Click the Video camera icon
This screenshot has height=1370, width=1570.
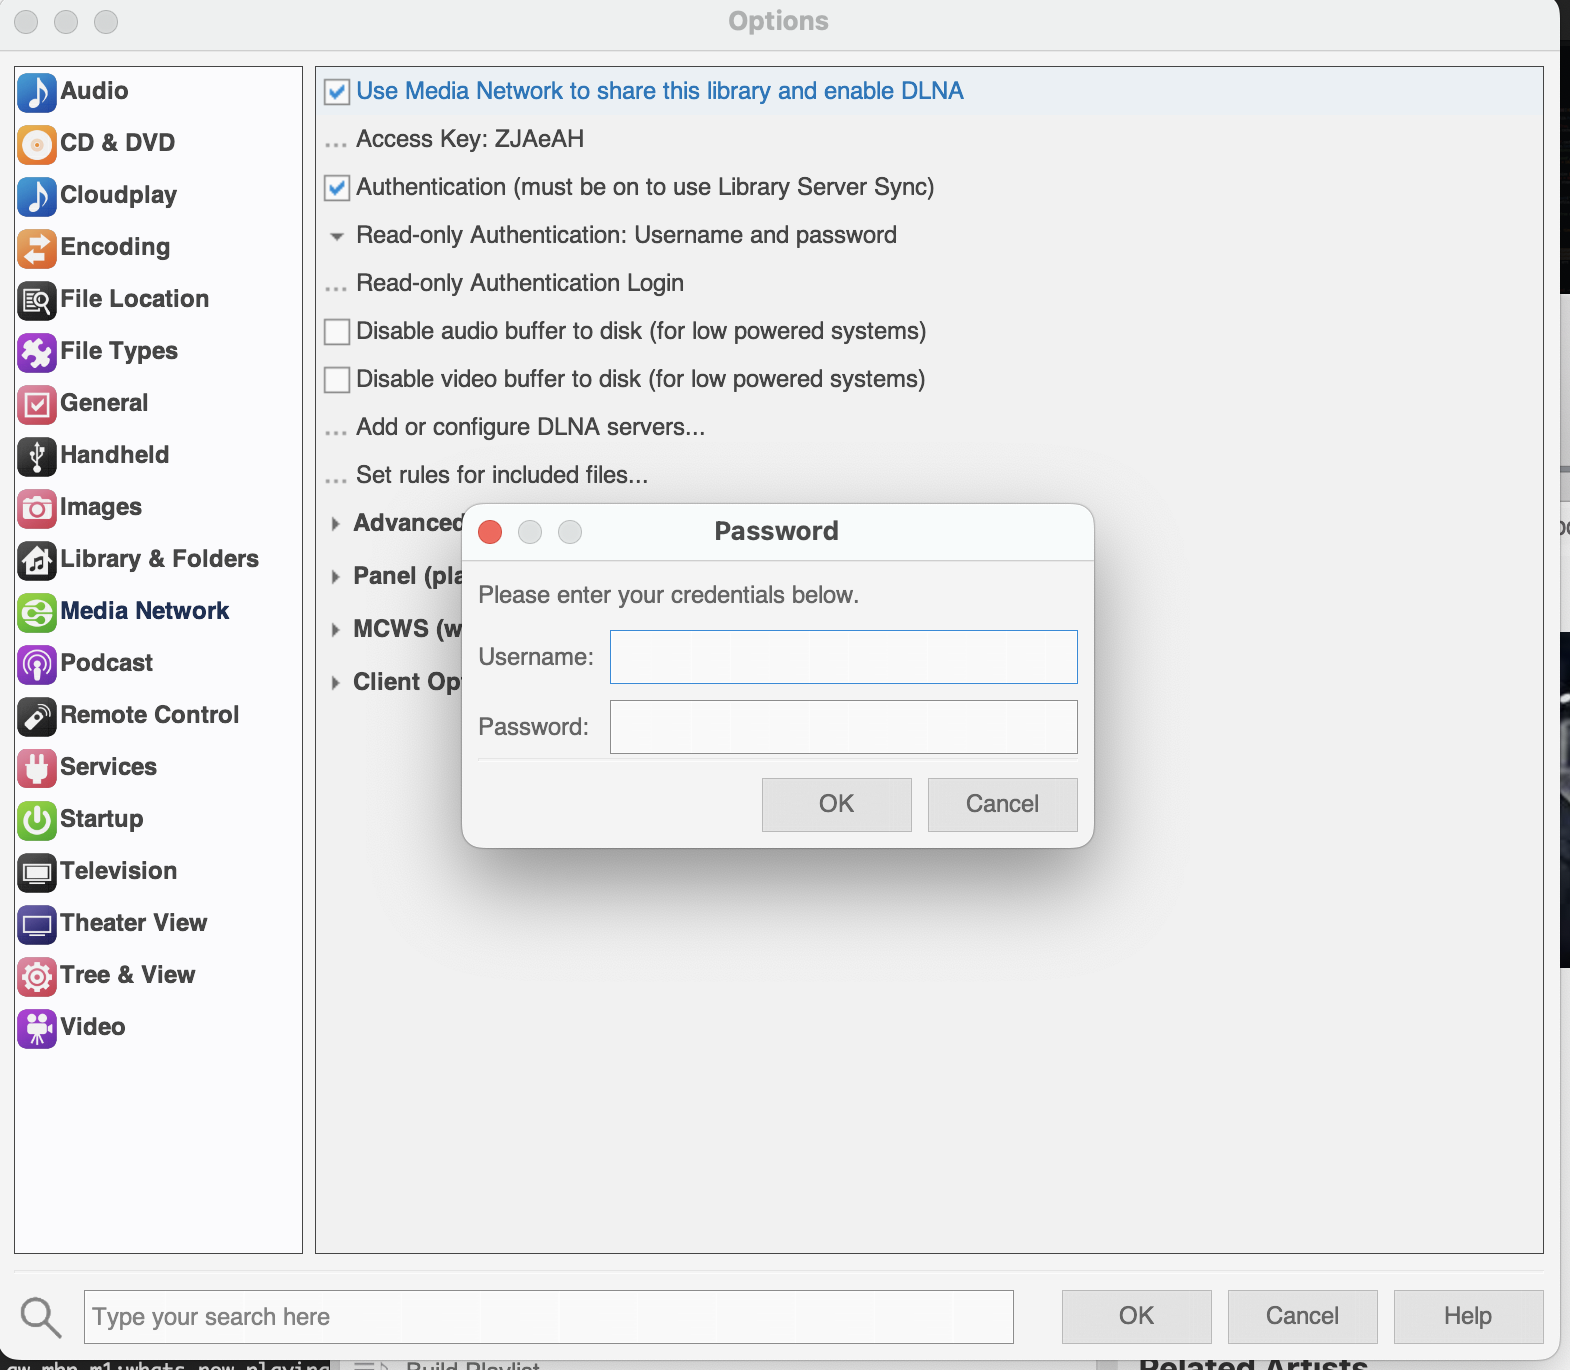pyautogui.click(x=37, y=1028)
